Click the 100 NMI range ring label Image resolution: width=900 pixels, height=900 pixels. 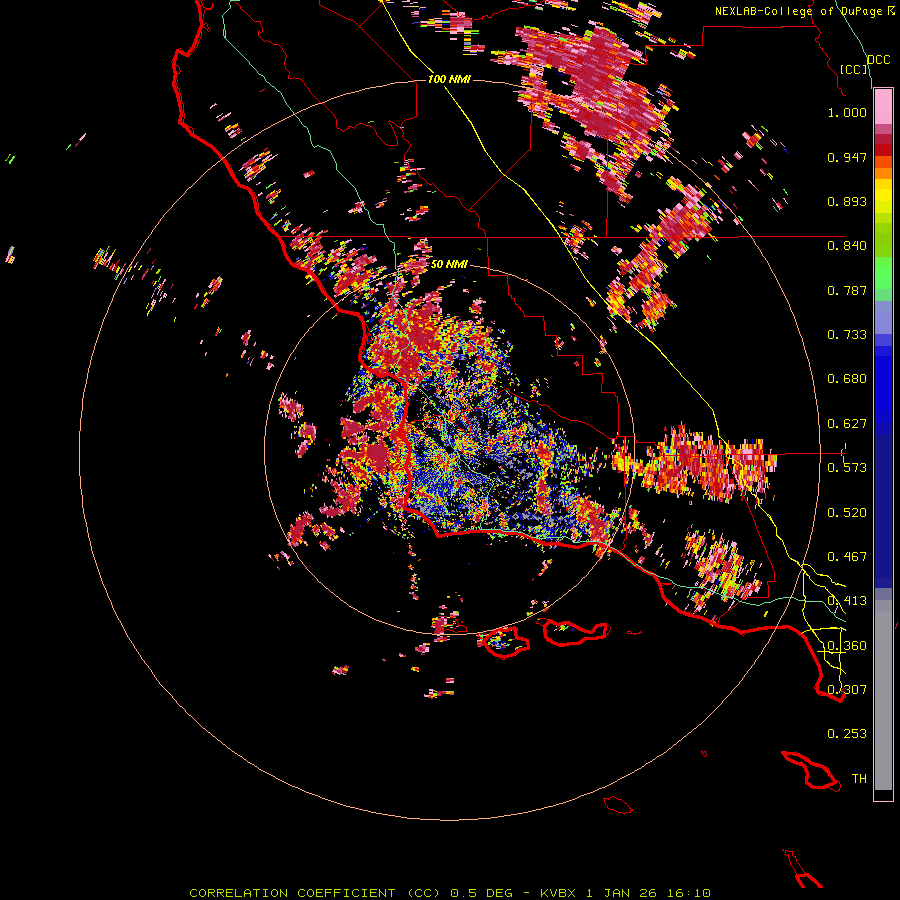pyautogui.click(x=449, y=79)
